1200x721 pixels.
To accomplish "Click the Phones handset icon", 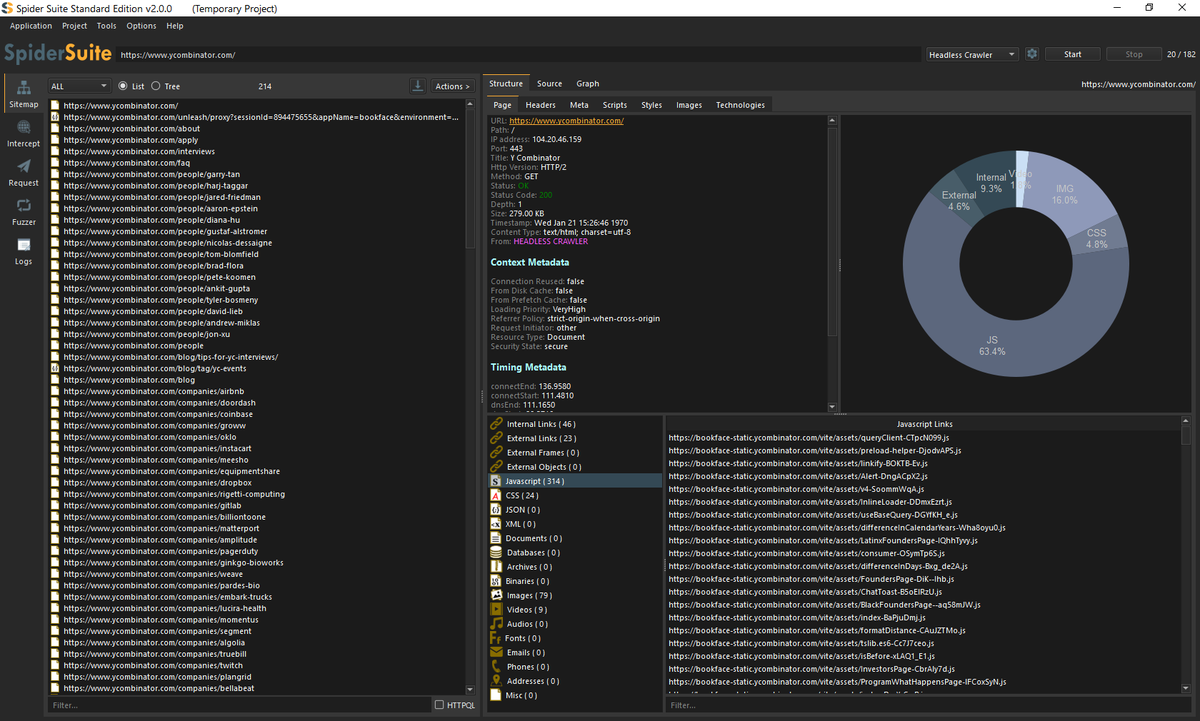I will click(x=496, y=666).
